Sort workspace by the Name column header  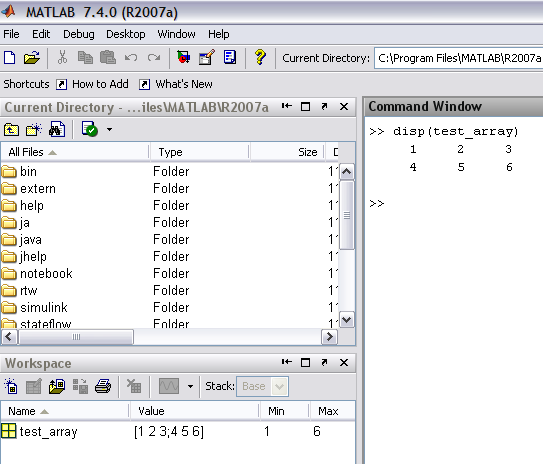65,411
